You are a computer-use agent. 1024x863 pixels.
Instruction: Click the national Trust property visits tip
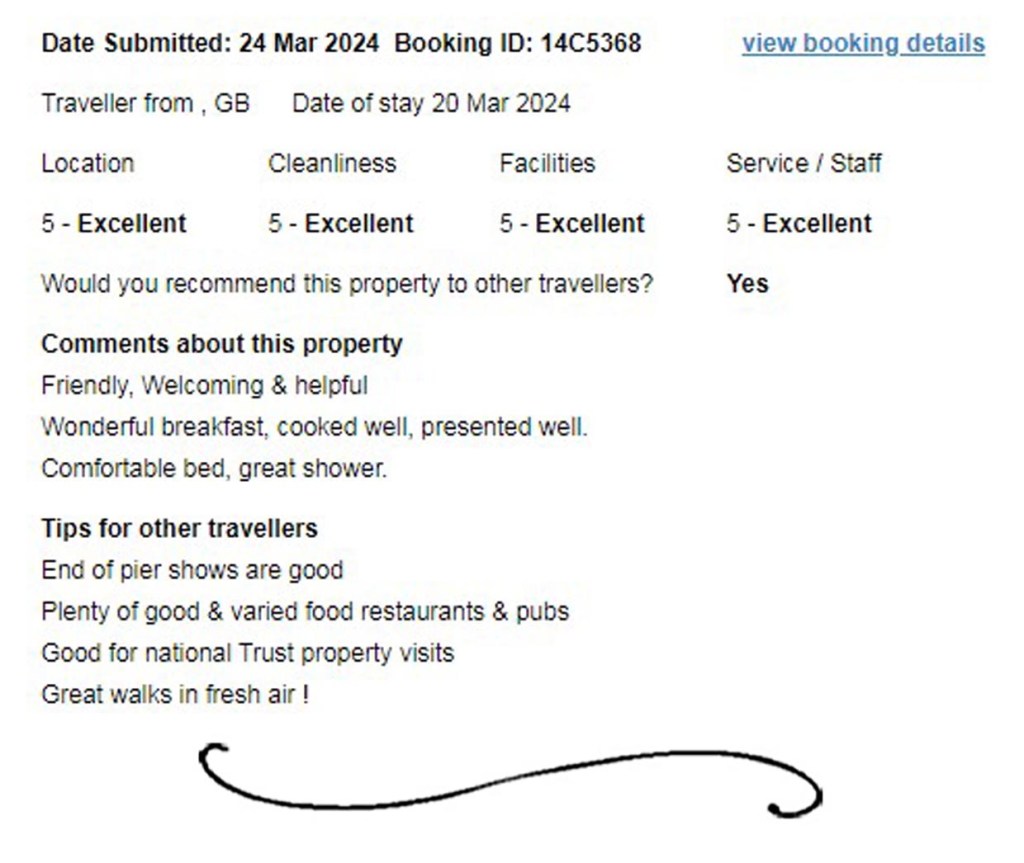point(247,654)
